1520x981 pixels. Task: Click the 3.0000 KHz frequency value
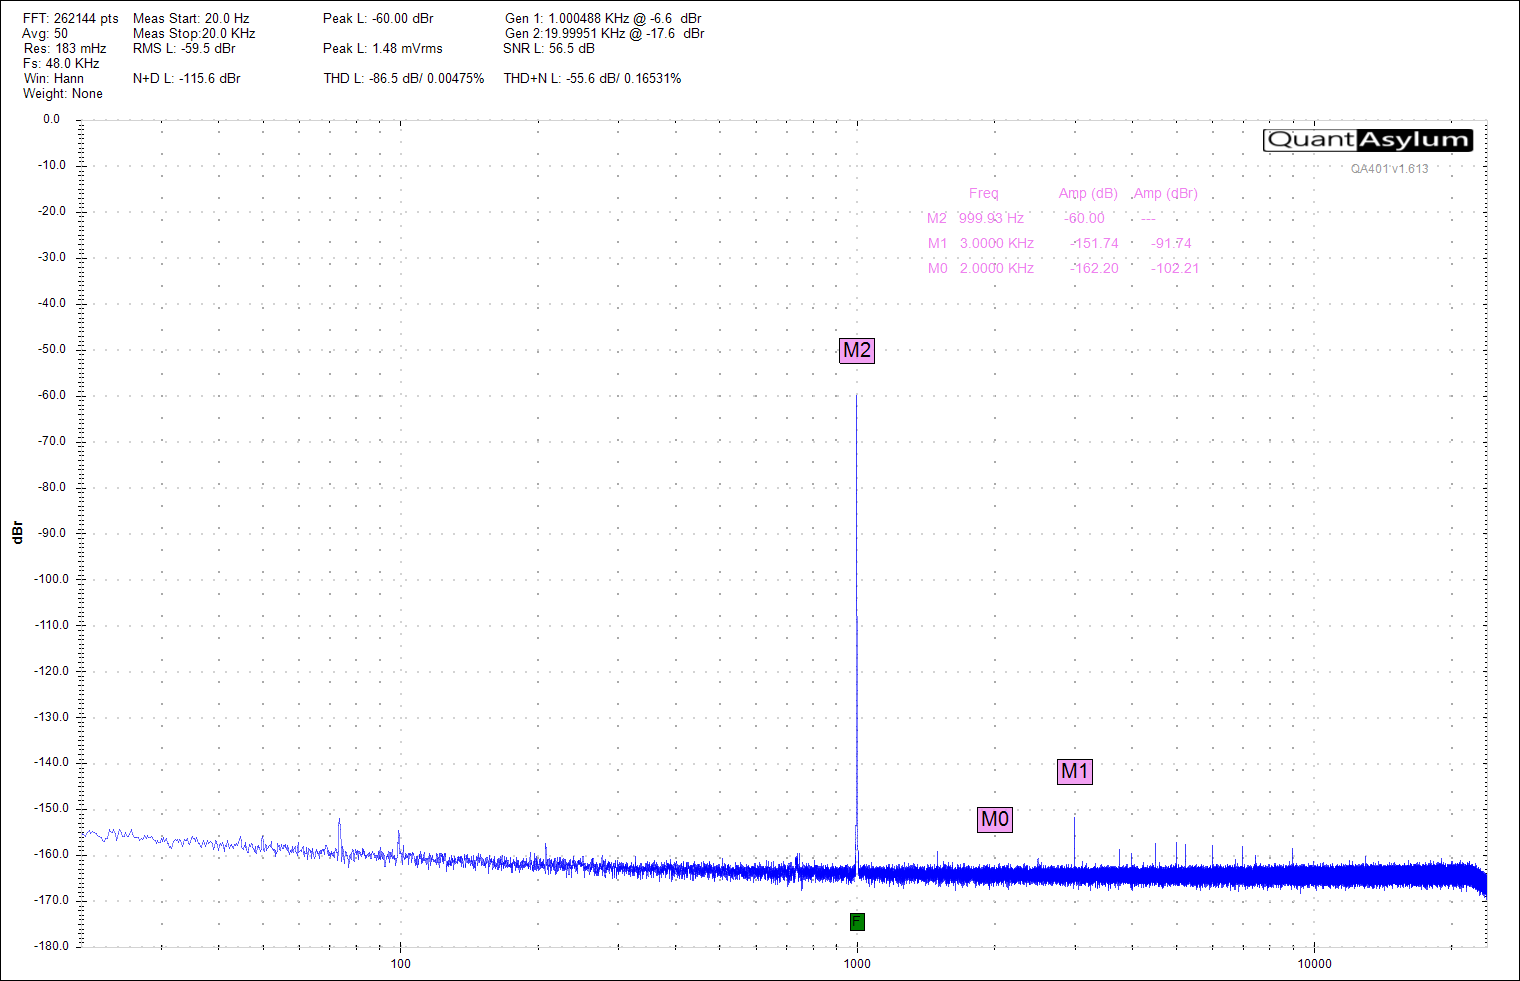(x=997, y=244)
